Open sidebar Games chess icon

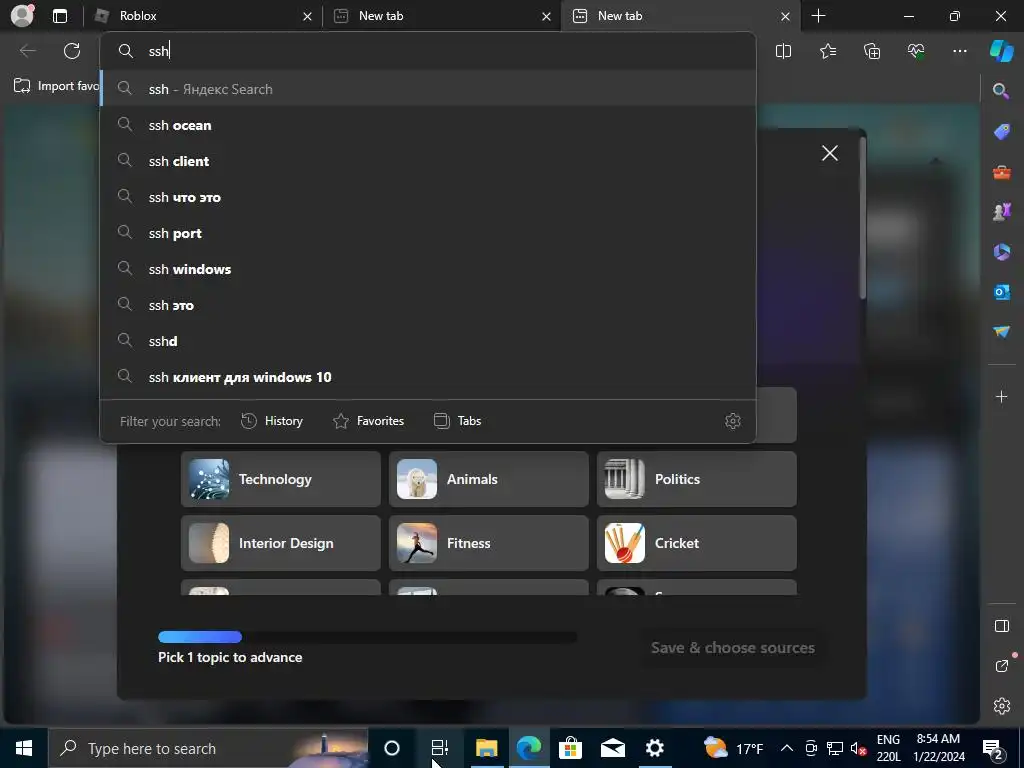click(x=1001, y=212)
